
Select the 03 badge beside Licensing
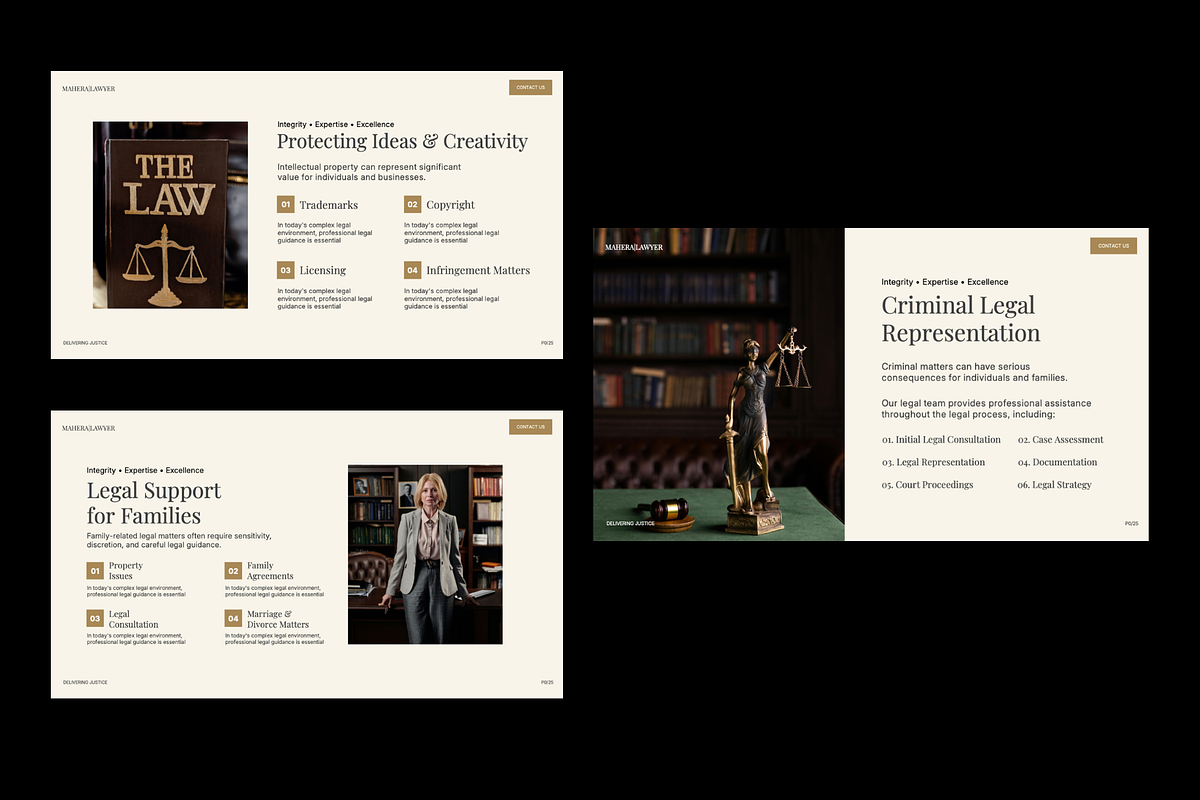click(286, 270)
